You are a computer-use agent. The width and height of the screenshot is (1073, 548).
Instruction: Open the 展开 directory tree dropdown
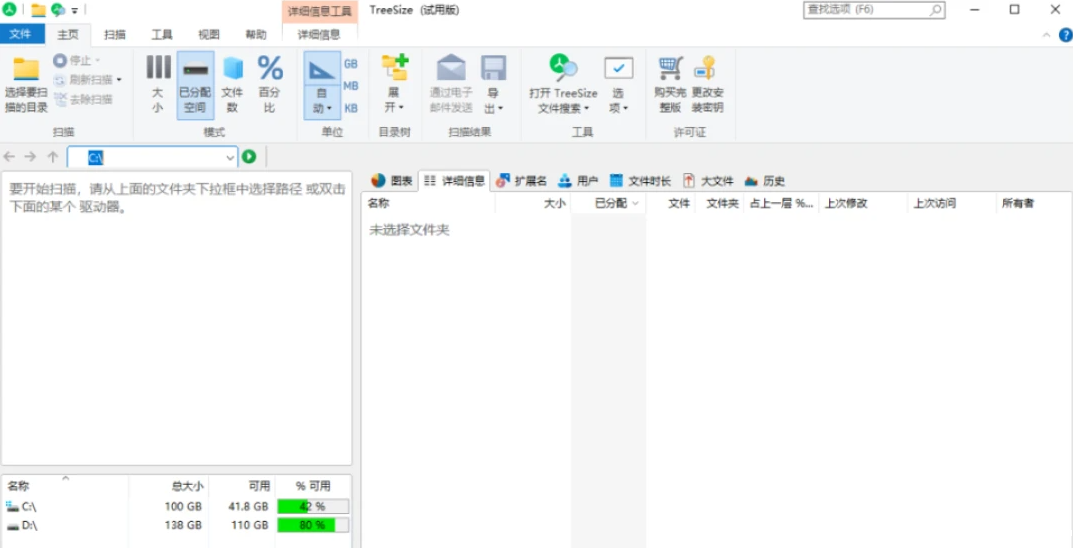(395, 85)
